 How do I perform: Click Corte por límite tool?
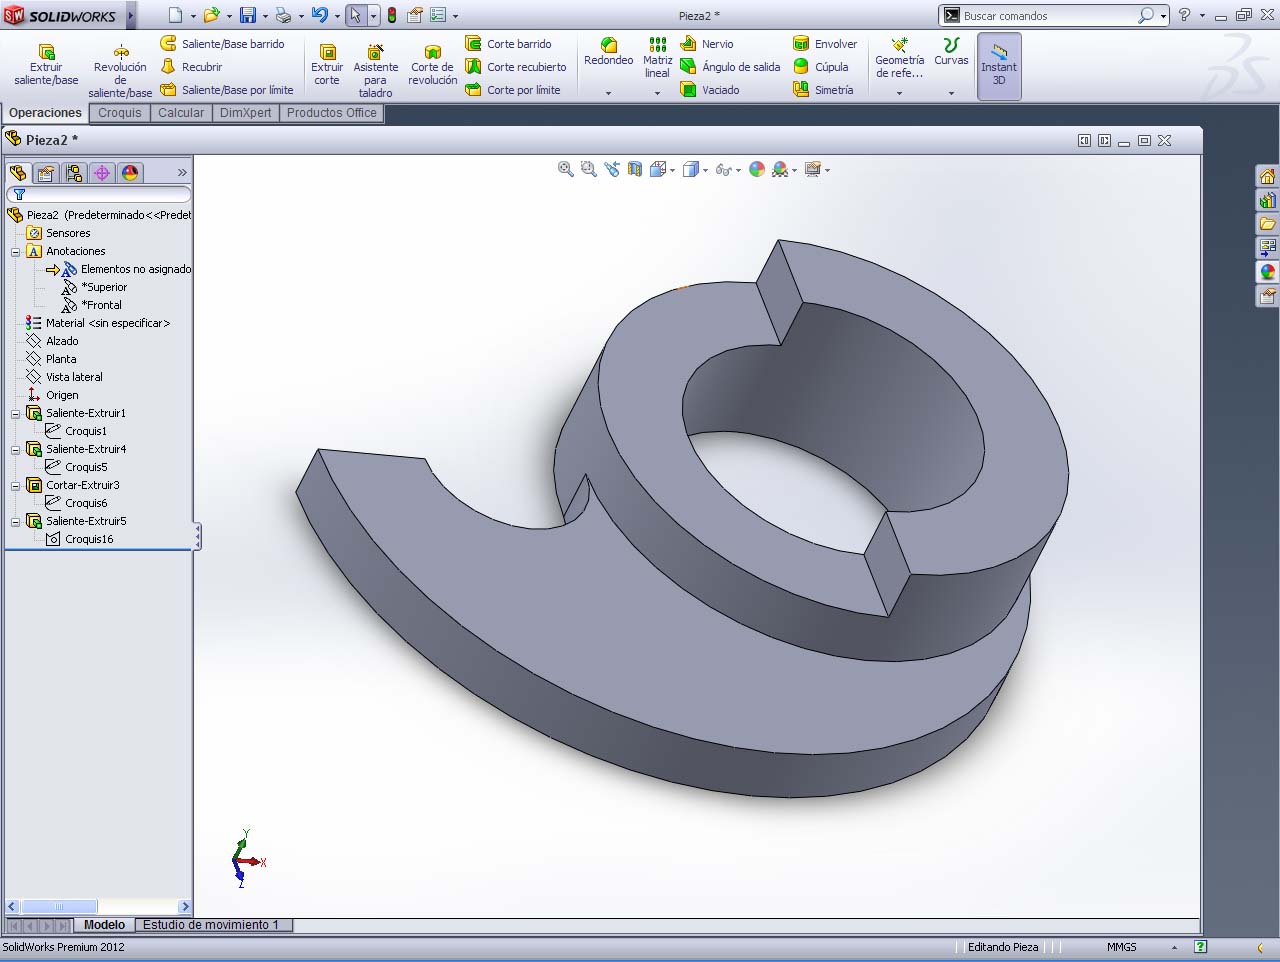[x=513, y=90]
